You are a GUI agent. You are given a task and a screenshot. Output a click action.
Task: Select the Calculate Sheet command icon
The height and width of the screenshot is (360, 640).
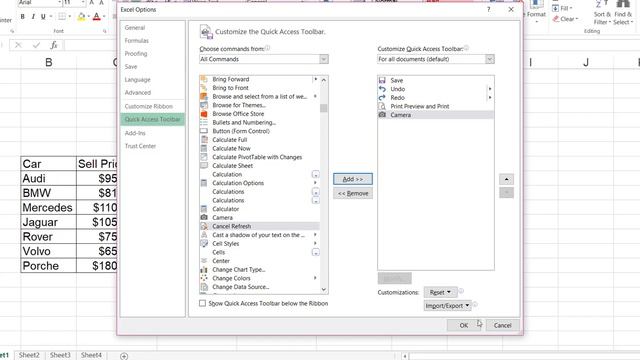pyautogui.click(x=204, y=165)
